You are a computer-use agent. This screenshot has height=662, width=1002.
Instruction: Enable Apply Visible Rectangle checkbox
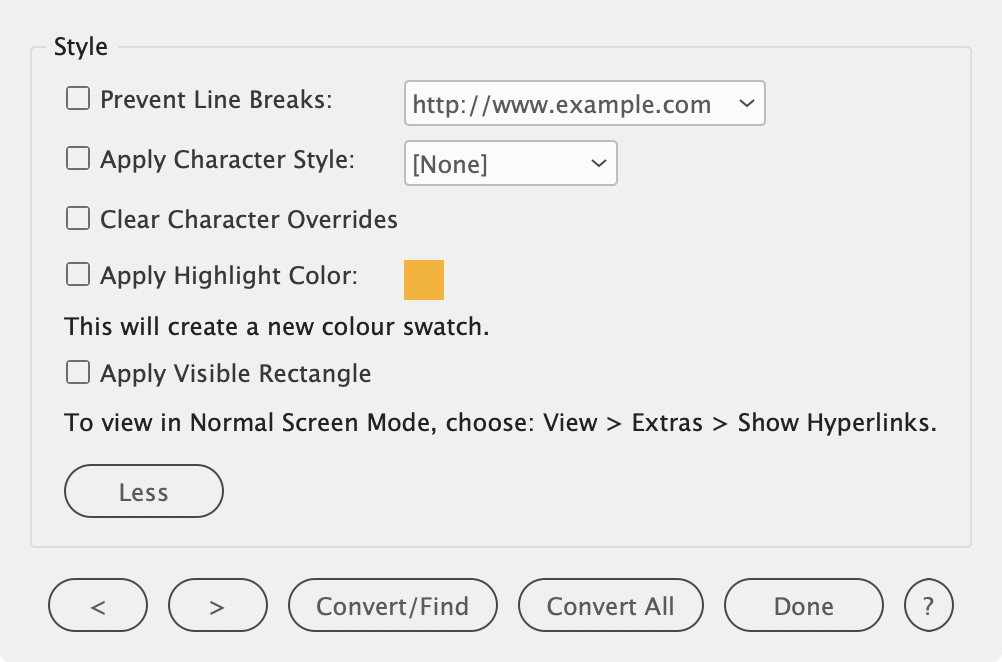pos(78,373)
